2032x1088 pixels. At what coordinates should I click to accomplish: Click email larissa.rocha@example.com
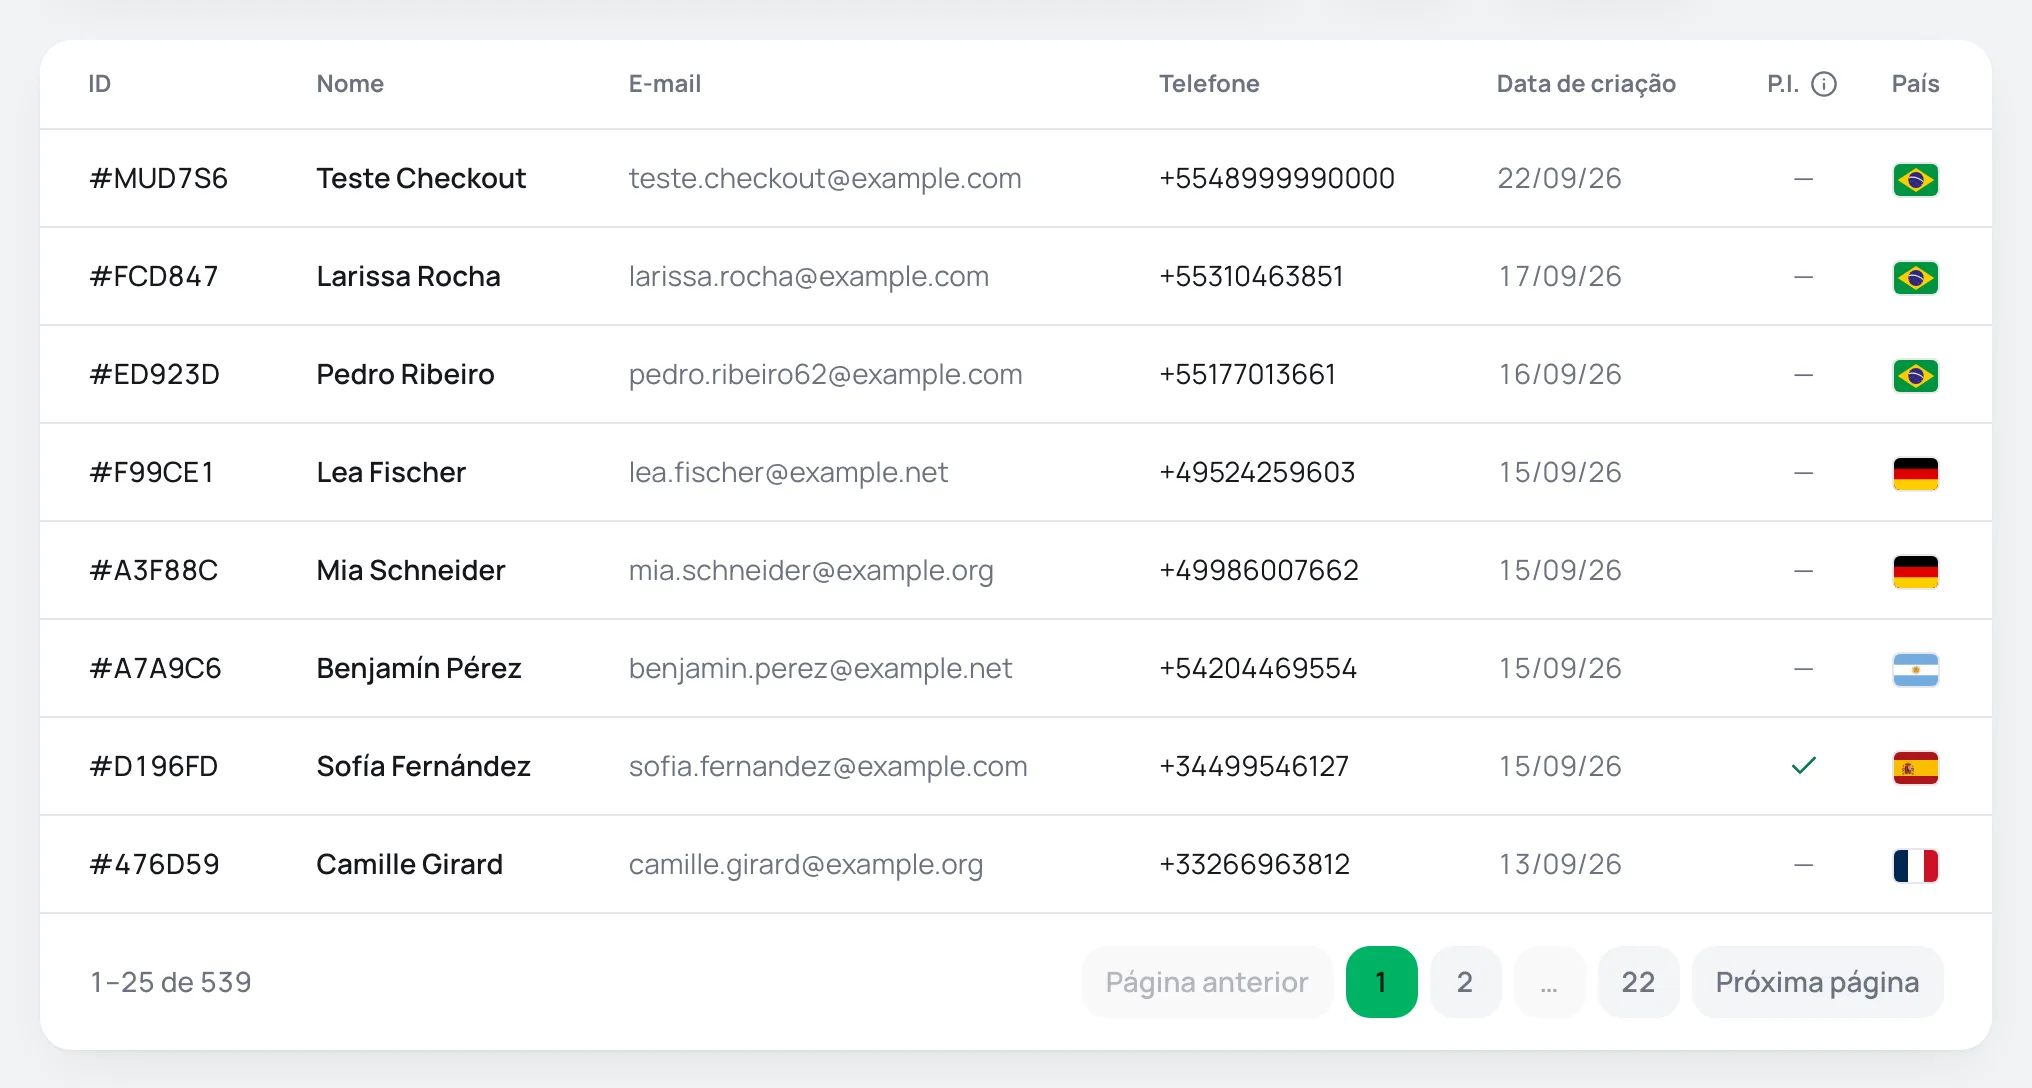click(809, 276)
